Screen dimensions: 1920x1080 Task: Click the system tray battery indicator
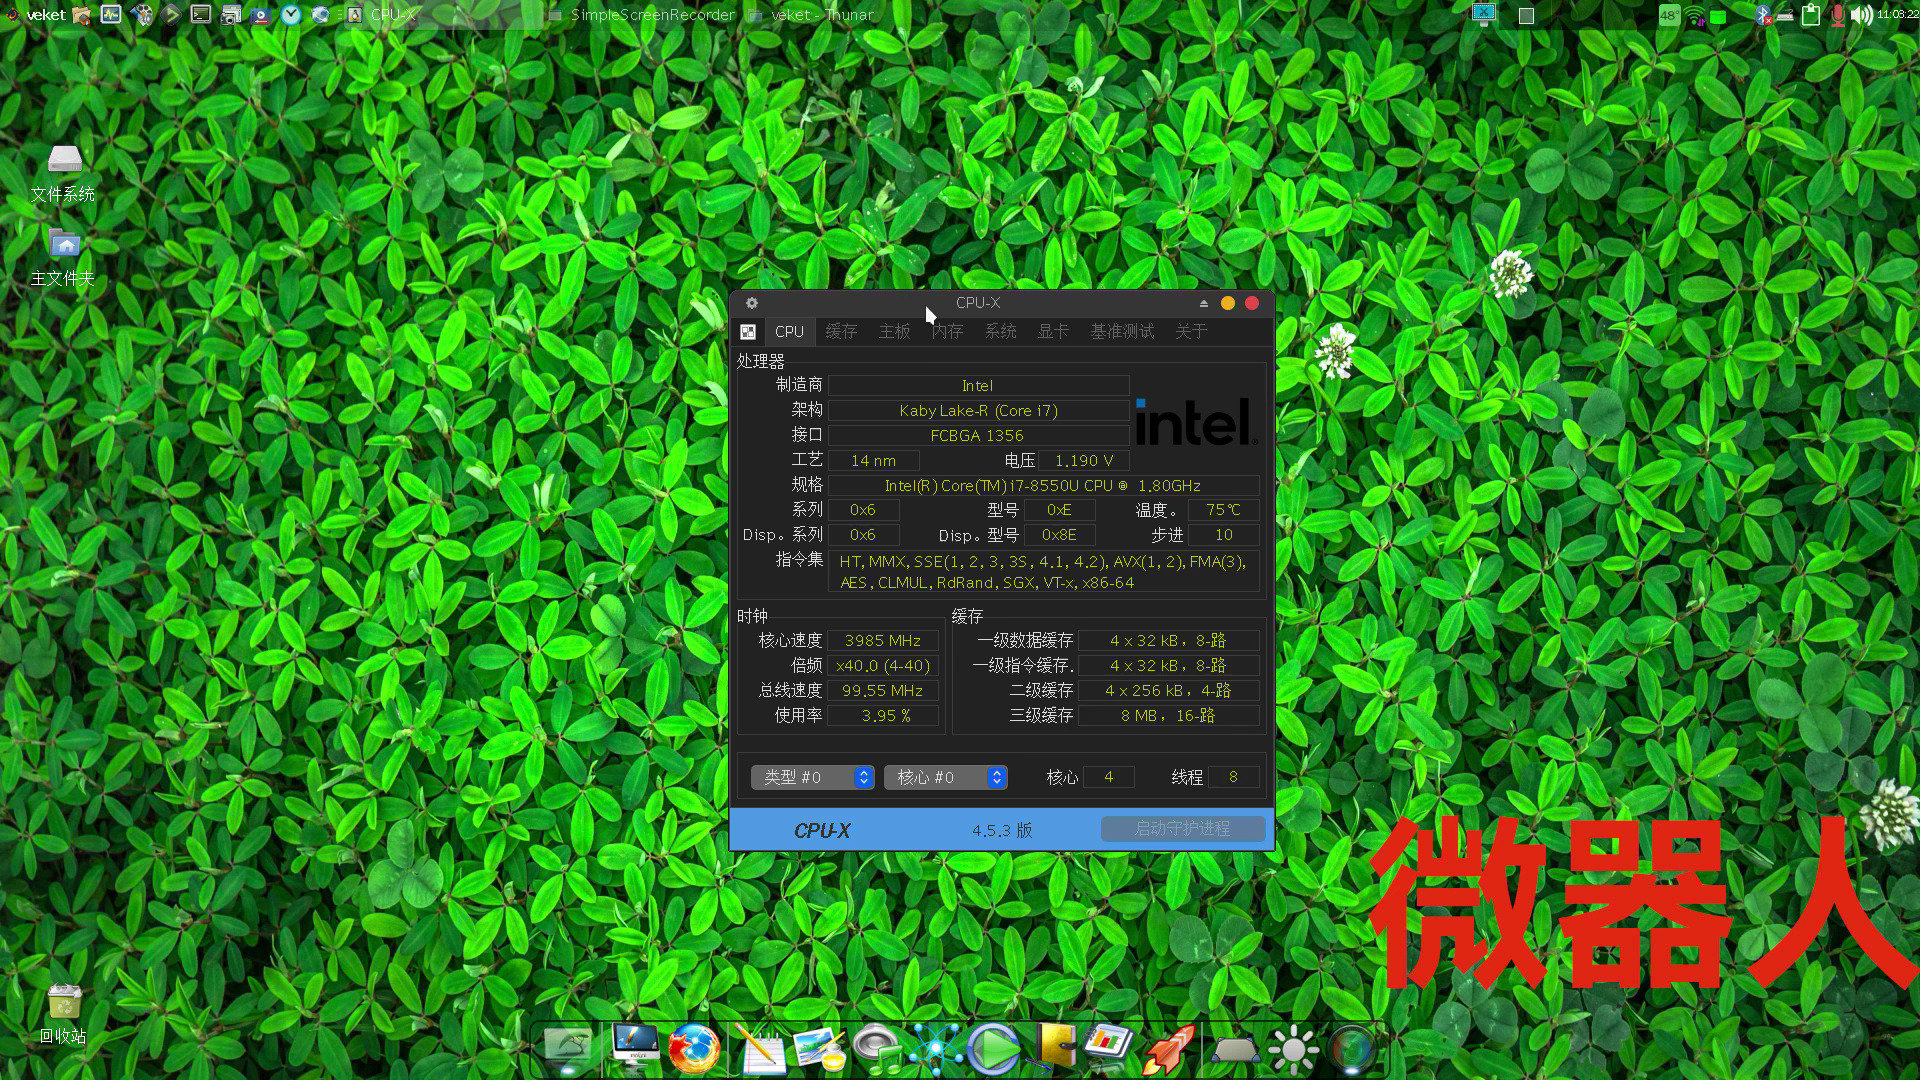pos(1720,13)
